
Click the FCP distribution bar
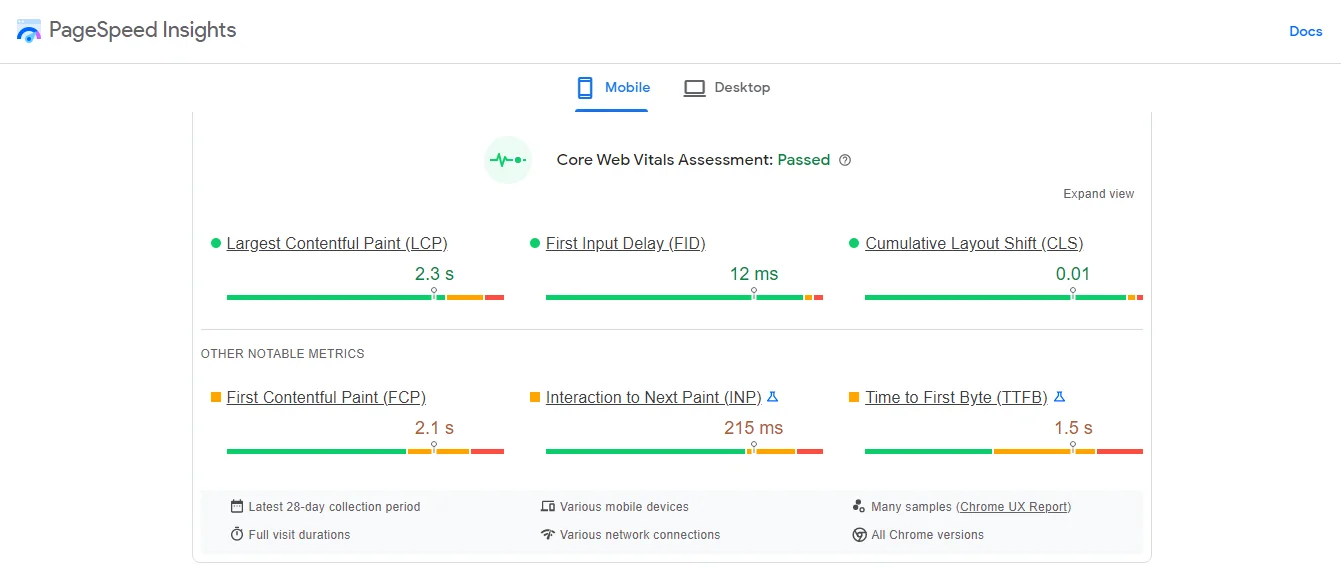pyautogui.click(x=365, y=451)
